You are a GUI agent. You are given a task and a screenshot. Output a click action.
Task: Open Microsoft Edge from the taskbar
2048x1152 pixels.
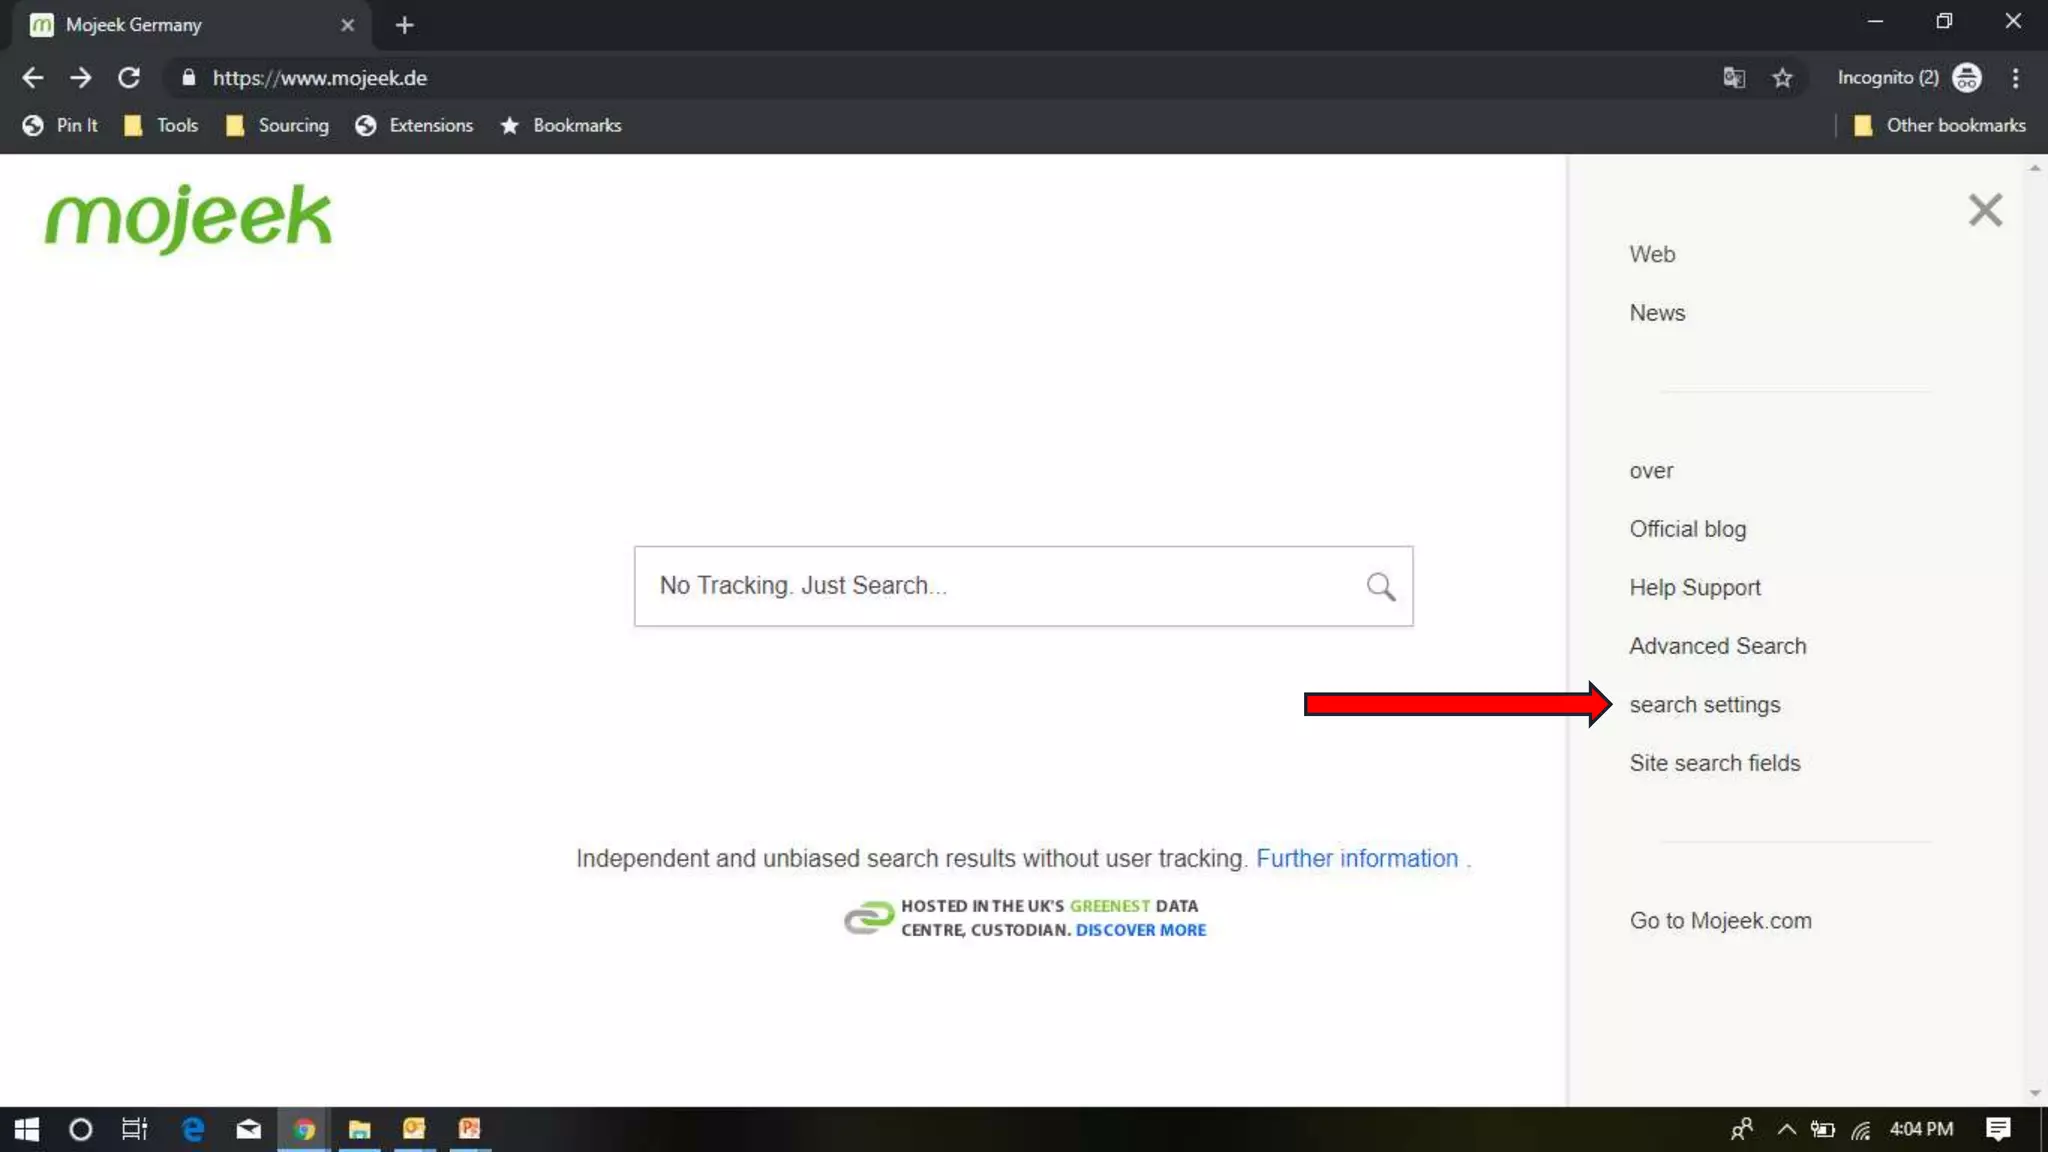click(x=193, y=1129)
